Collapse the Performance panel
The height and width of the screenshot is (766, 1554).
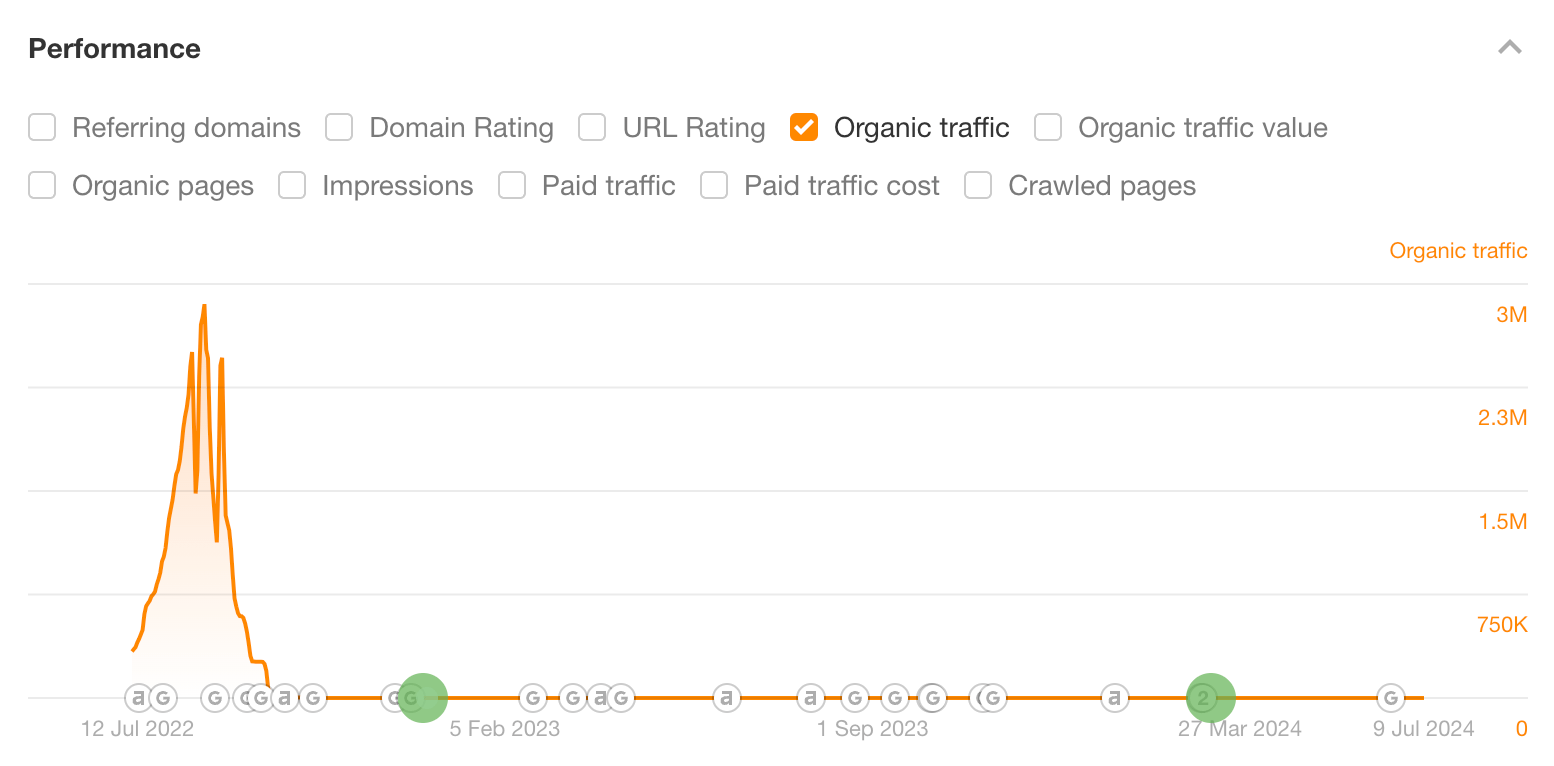pyautogui.click(x=1510, y=47)
